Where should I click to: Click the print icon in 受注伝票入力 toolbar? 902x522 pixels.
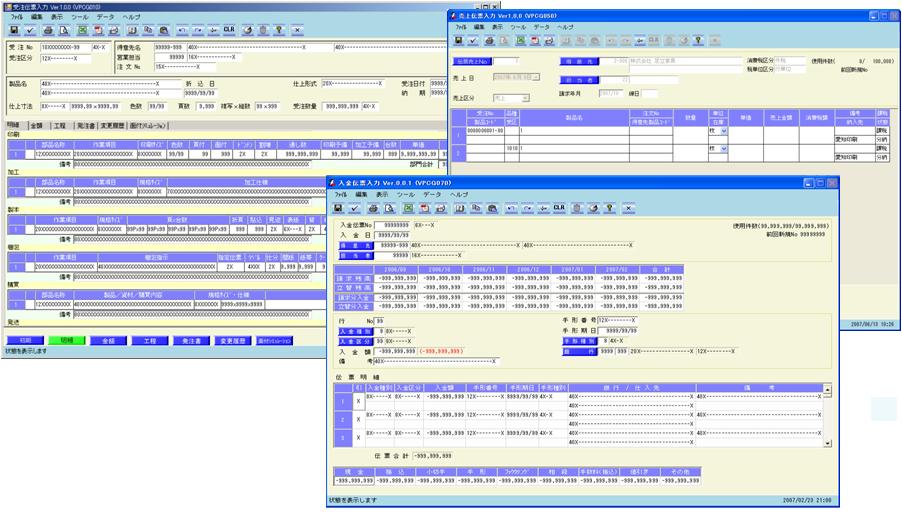click(49, 31)
